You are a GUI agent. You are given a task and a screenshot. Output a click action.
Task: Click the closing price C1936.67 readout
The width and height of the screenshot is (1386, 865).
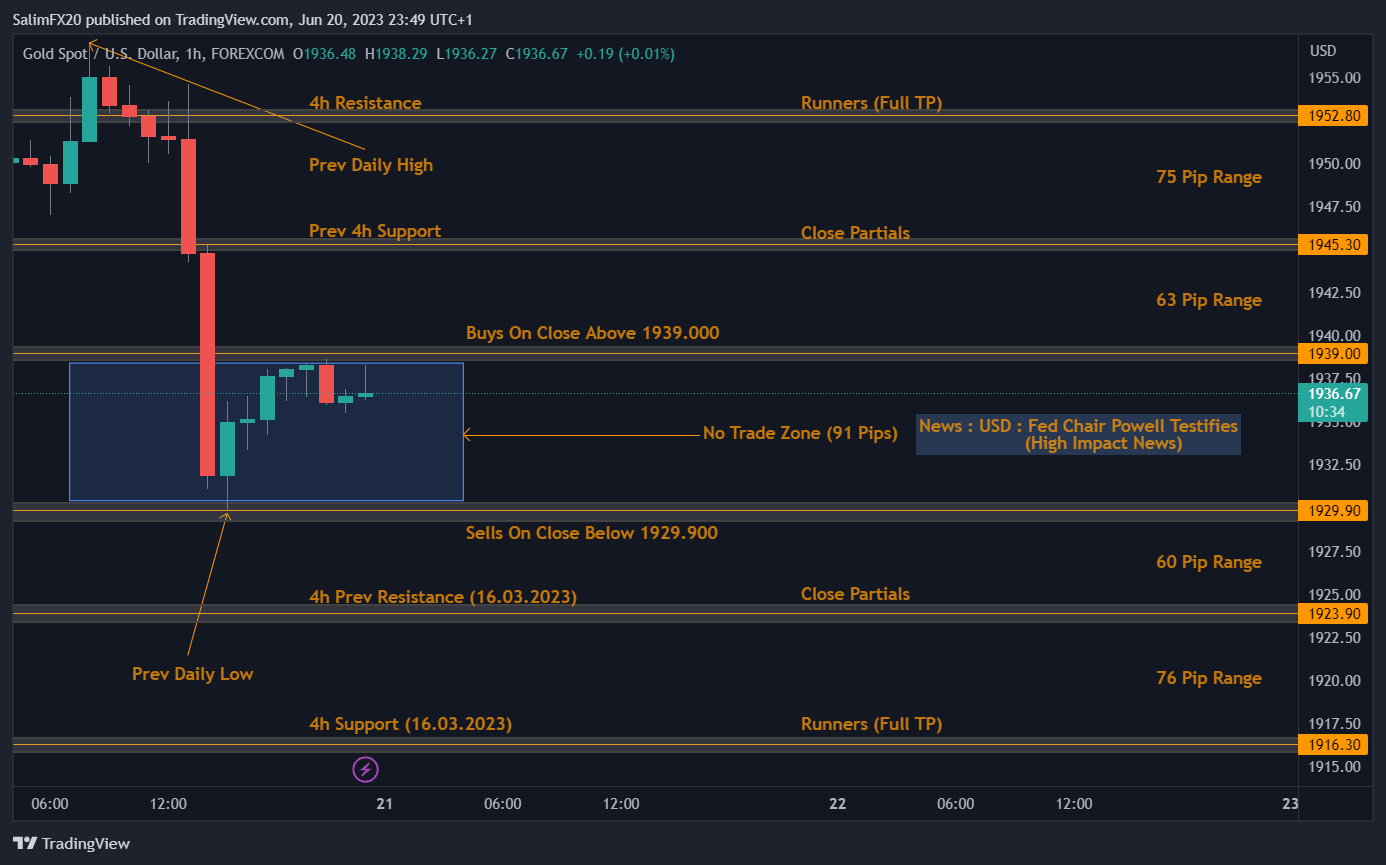pos(537,54)
